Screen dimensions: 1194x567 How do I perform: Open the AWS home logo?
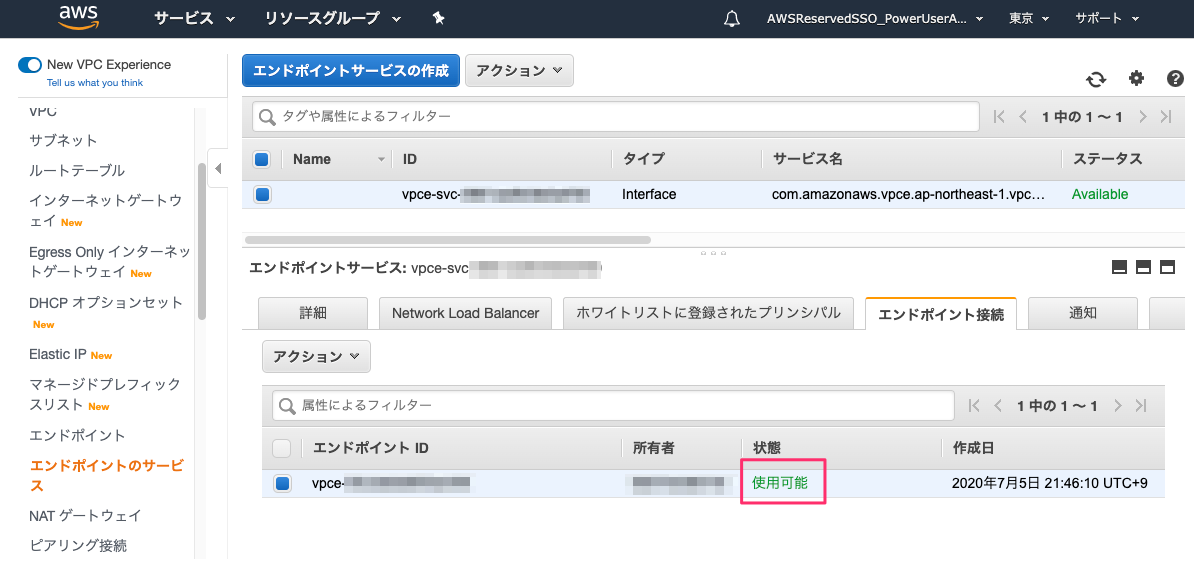[80, 17]
